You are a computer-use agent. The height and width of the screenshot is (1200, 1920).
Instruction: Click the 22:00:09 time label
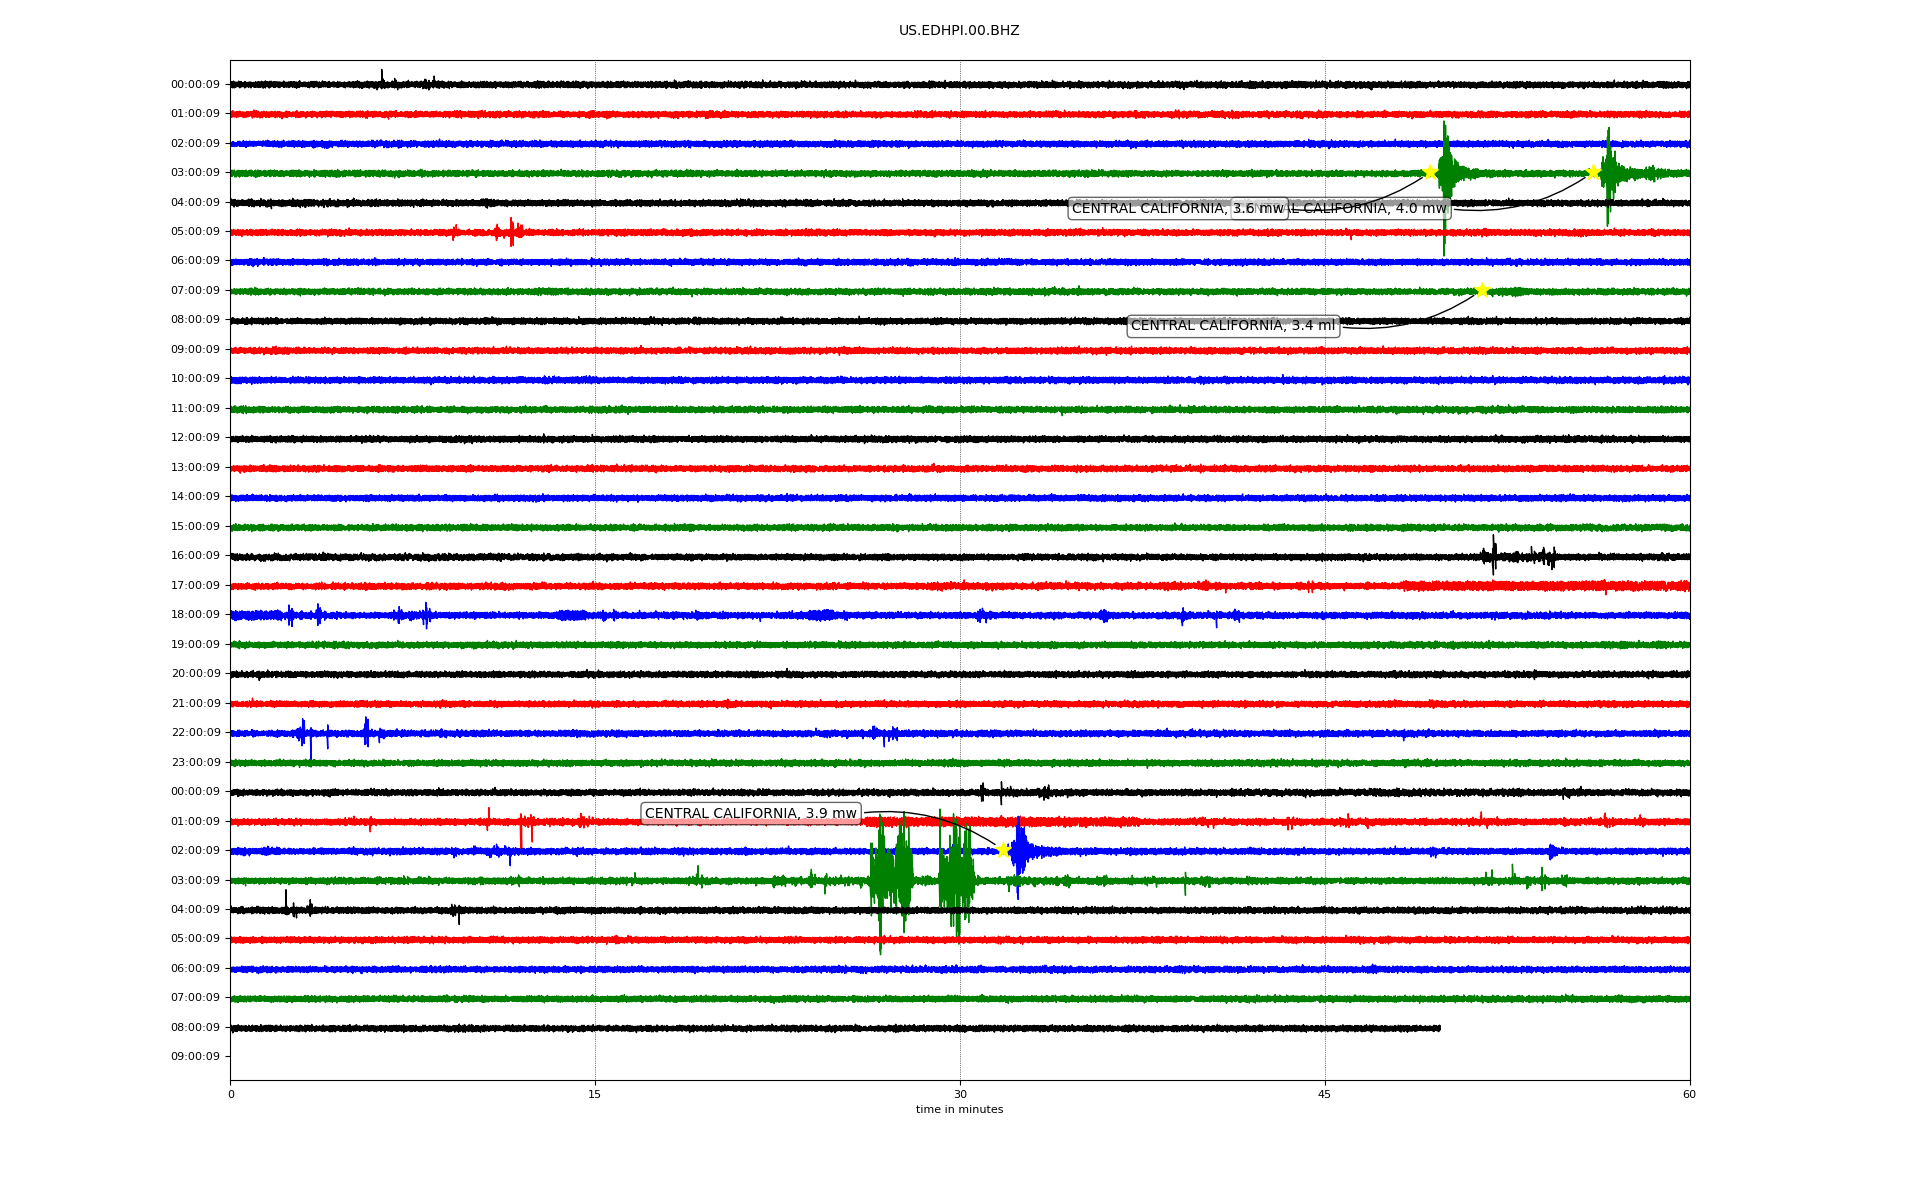(x=195, y=733)
